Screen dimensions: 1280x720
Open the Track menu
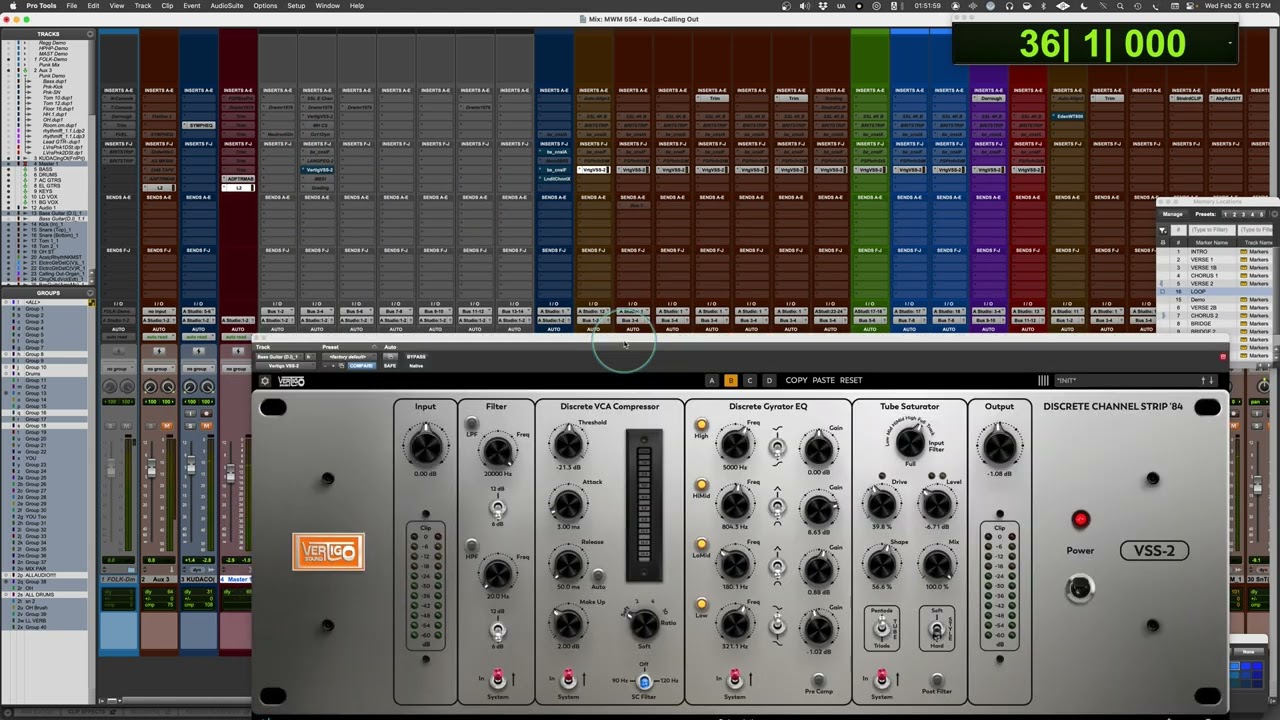point(143,6)
